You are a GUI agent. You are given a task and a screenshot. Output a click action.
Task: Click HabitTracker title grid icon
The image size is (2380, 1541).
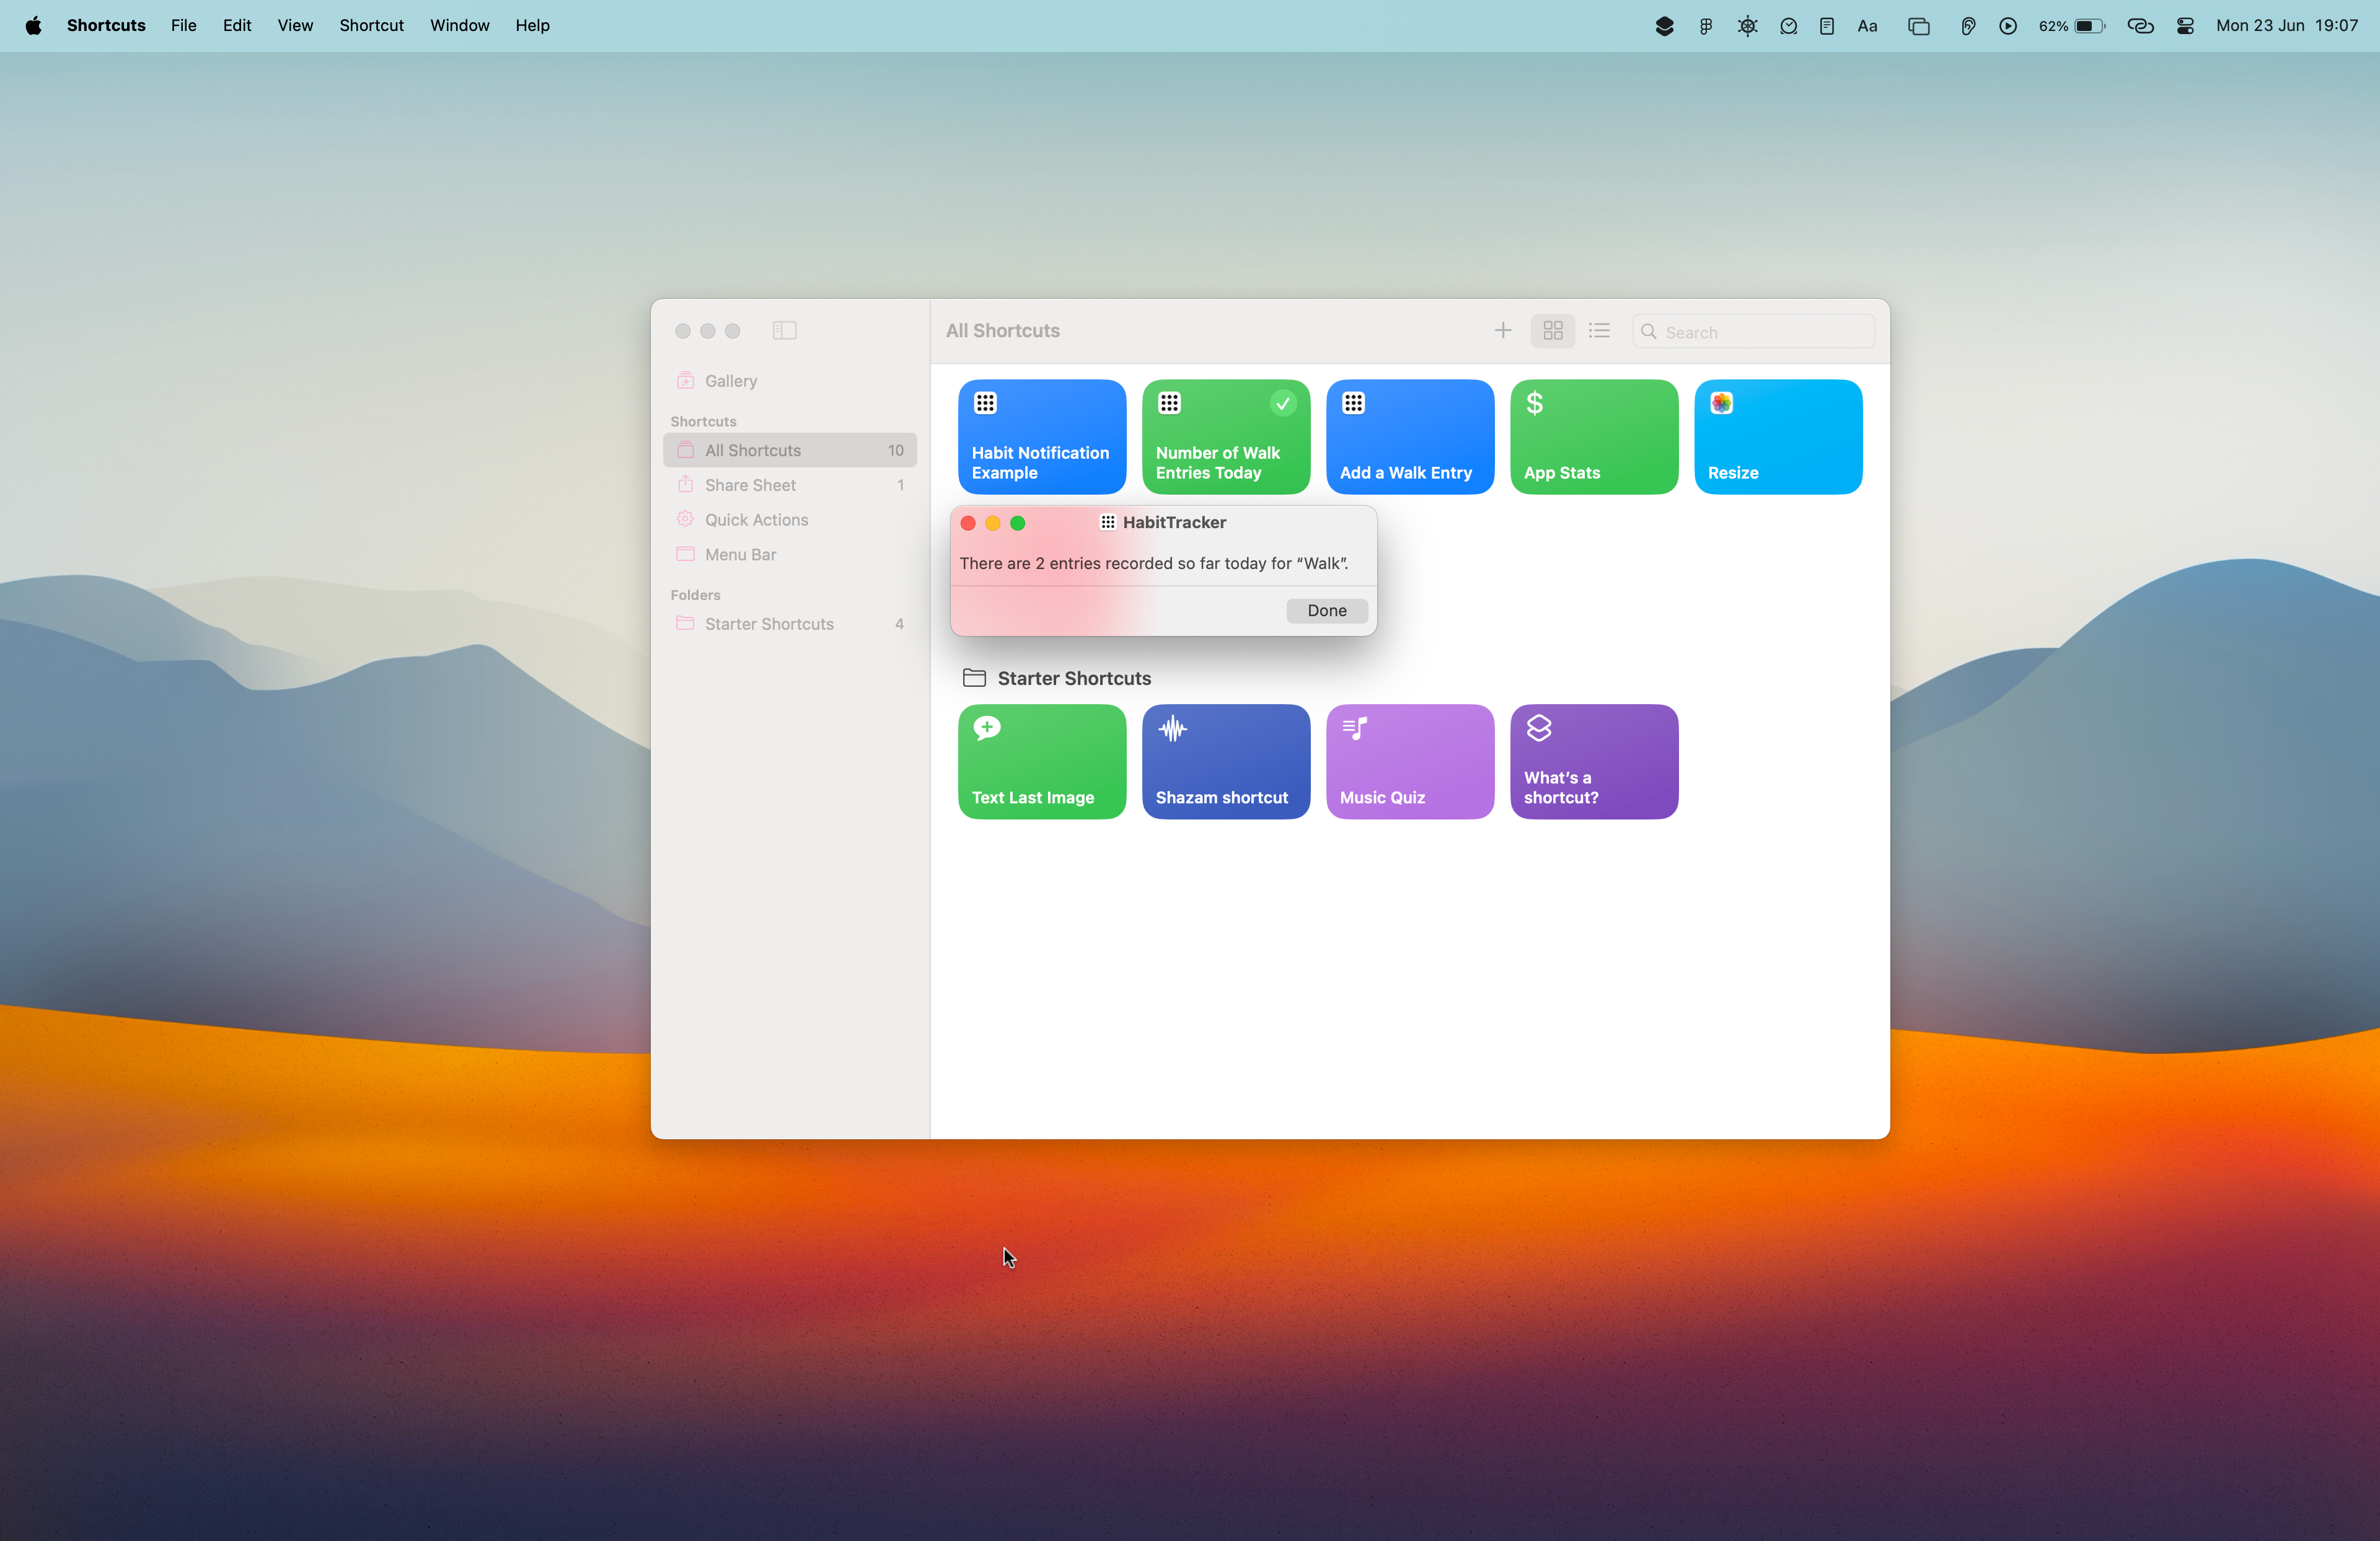pos(1107,522)
